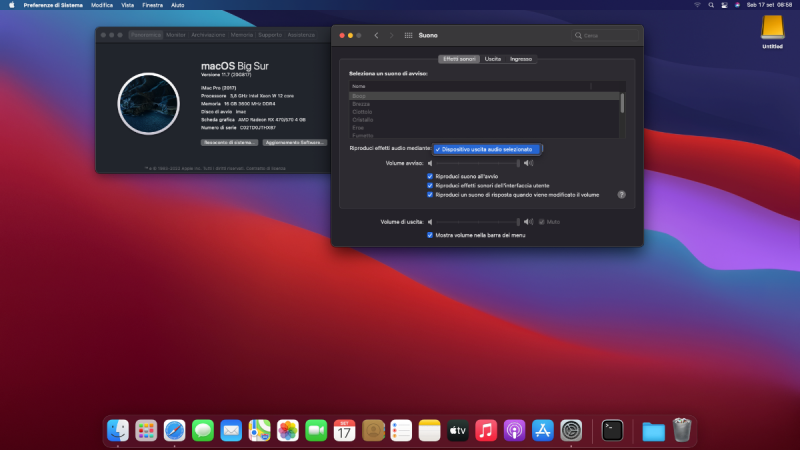Switch to the Ingresso tab
The width and height of the screenshot is (800, 450).
click(521, 59)
